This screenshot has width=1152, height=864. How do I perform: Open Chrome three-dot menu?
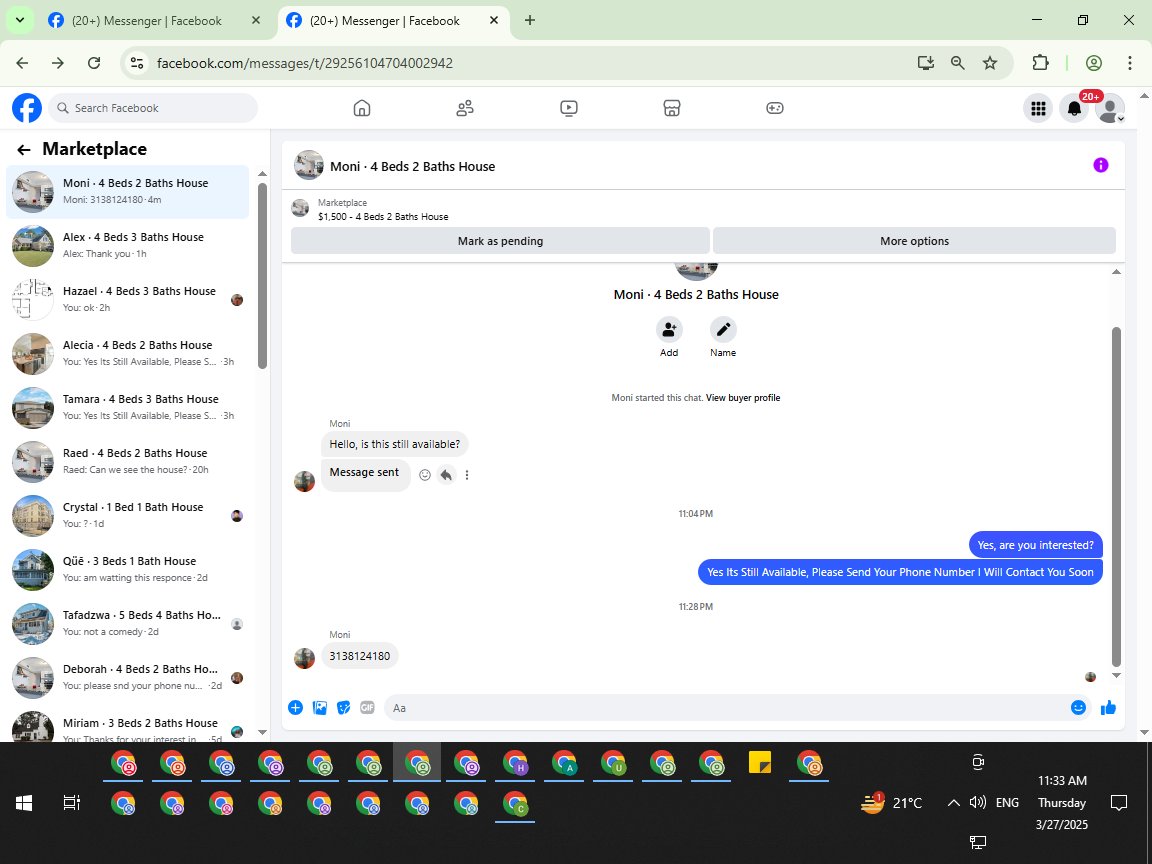pos(1130,63)
